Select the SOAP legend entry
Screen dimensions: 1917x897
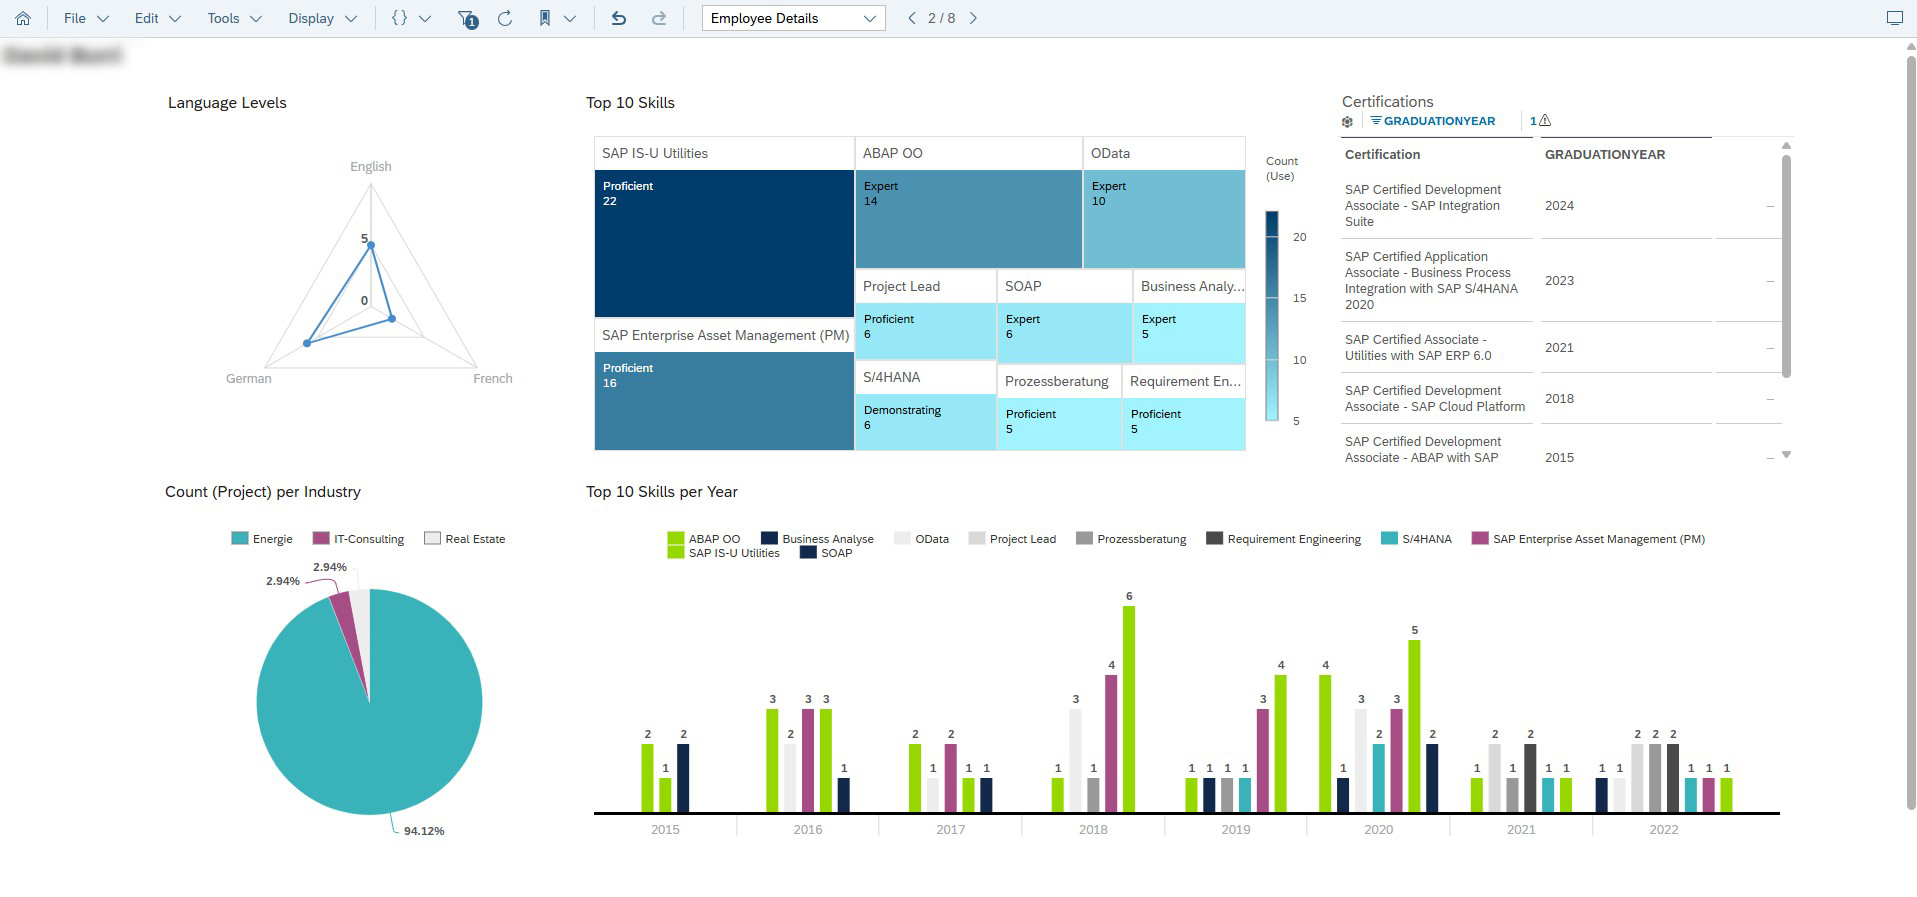coord(826,552)
